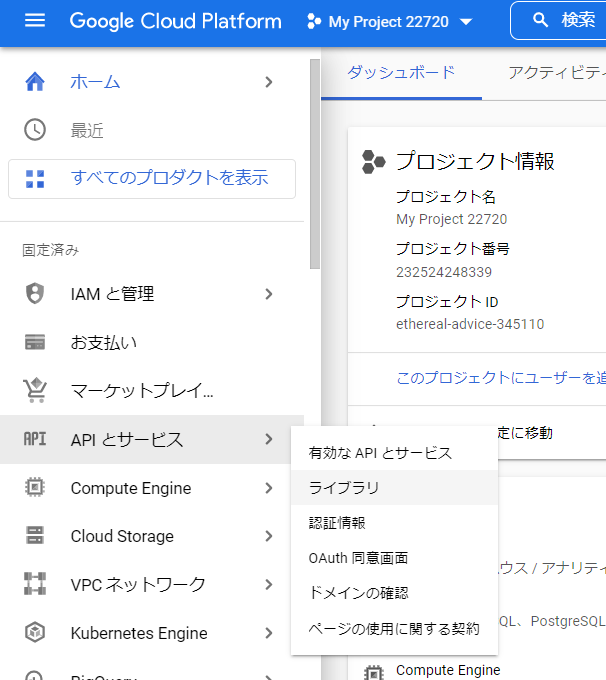606x680 pixels.
Task: Click the project selector hexagon icon
Action: [314, 21]
